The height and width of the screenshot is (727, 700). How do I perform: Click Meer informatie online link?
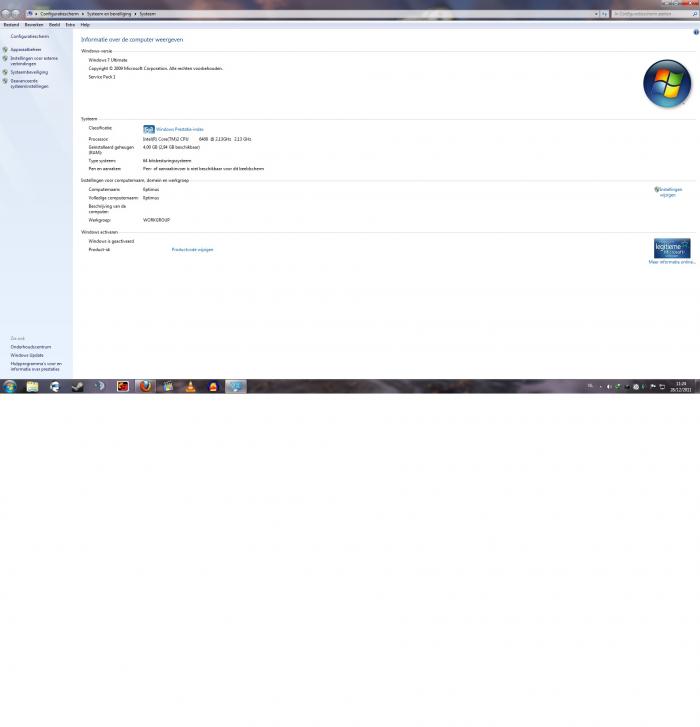[x=672, y=262]
